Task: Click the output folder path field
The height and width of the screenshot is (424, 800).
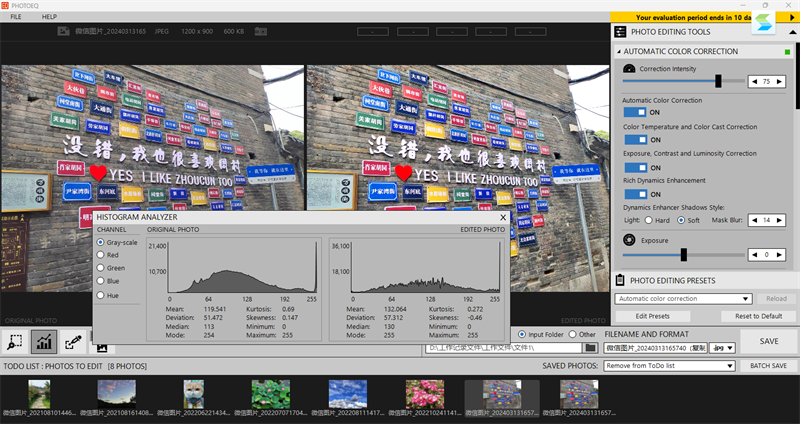Action: coord(504,348)
